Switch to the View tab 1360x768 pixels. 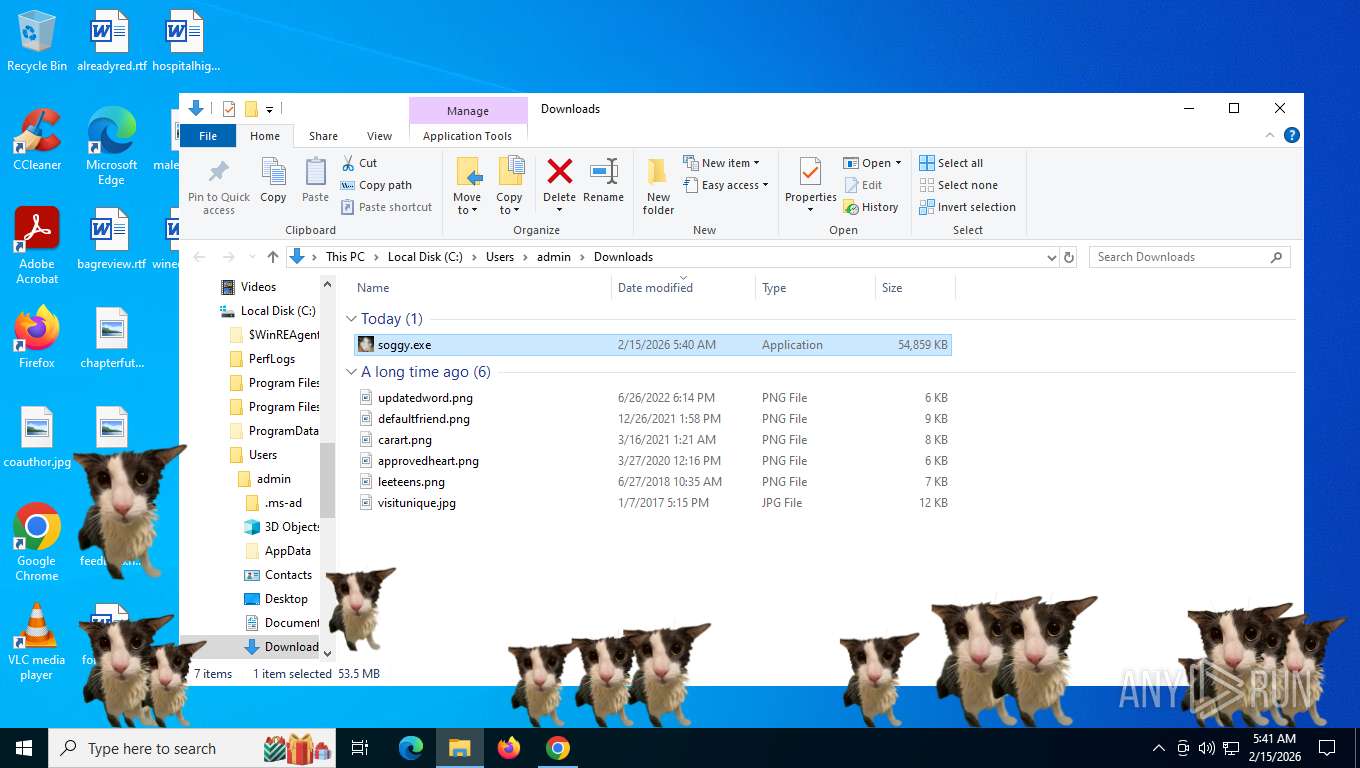[x=379, y=136]
